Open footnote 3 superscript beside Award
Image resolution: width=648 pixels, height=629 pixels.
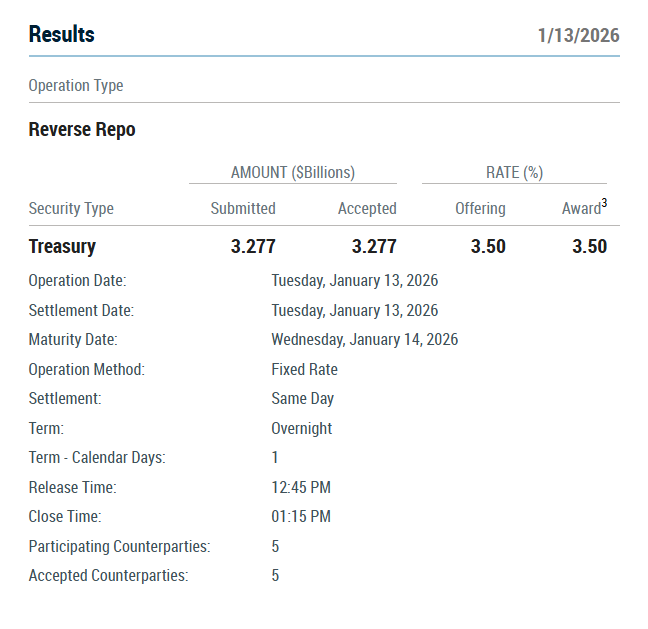[604, 203]
